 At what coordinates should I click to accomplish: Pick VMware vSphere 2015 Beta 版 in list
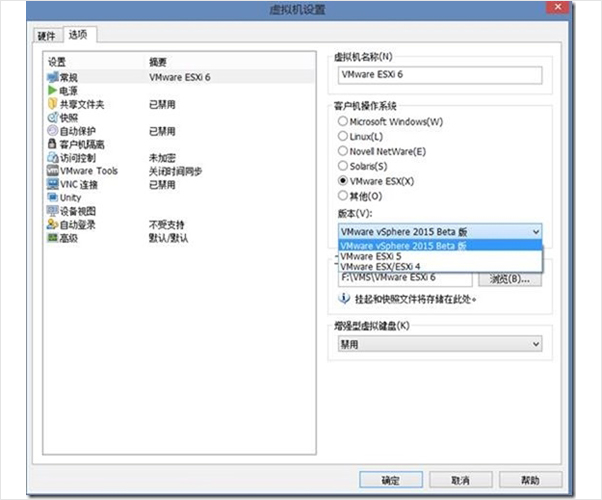tap(440, 245)
